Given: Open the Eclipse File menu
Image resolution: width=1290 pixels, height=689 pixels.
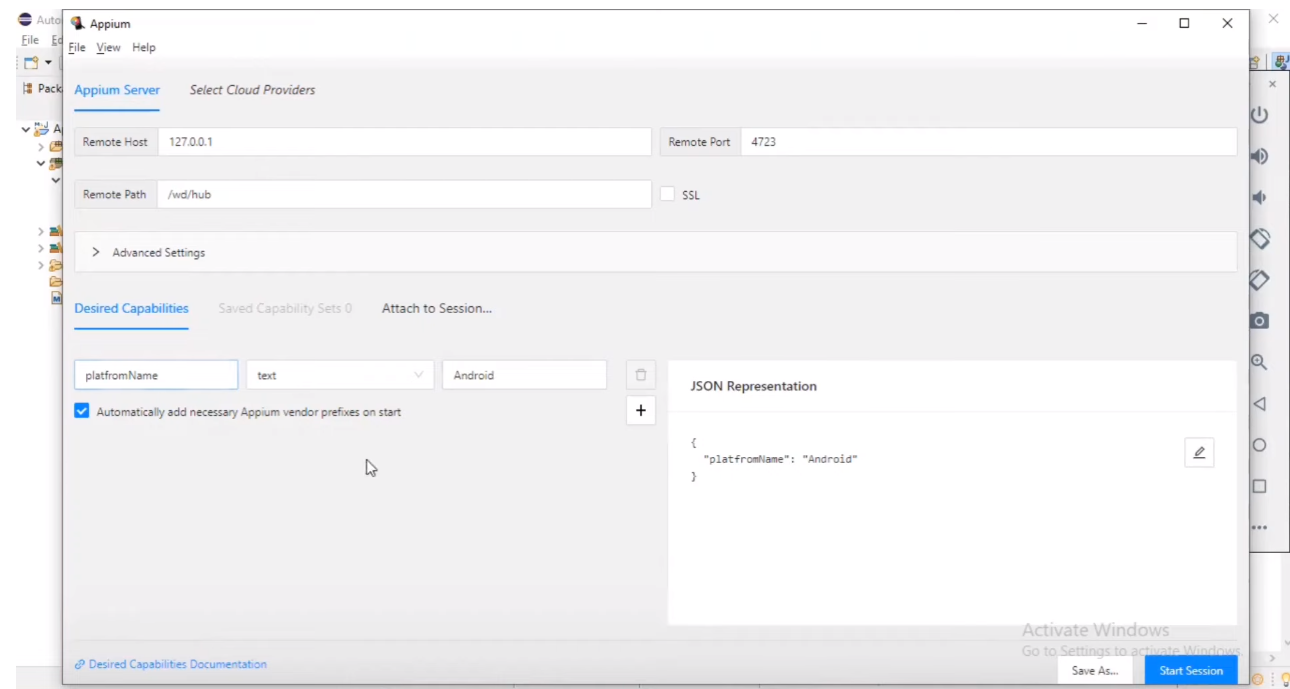Looking at the screenshot, I should [x=30, y=40].
